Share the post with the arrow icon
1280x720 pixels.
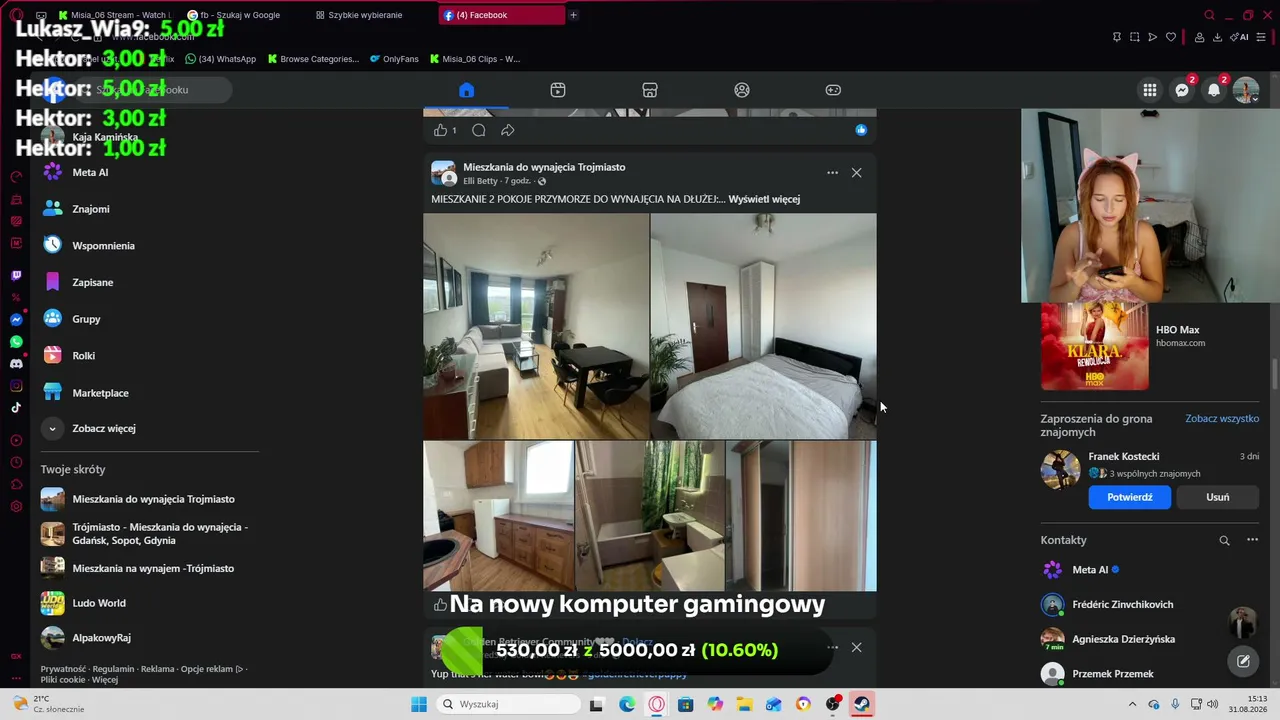(508, 130)
